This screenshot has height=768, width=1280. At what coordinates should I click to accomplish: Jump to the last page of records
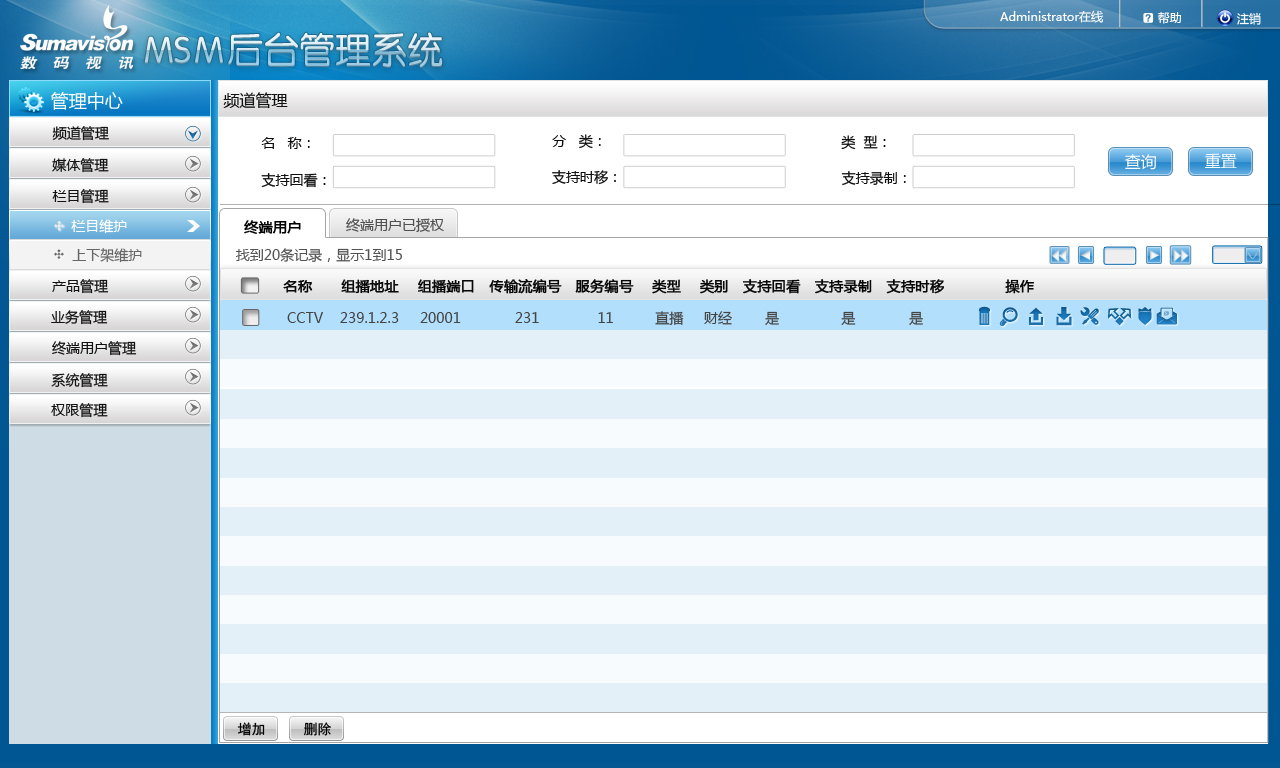click(x=1180, y=255)
